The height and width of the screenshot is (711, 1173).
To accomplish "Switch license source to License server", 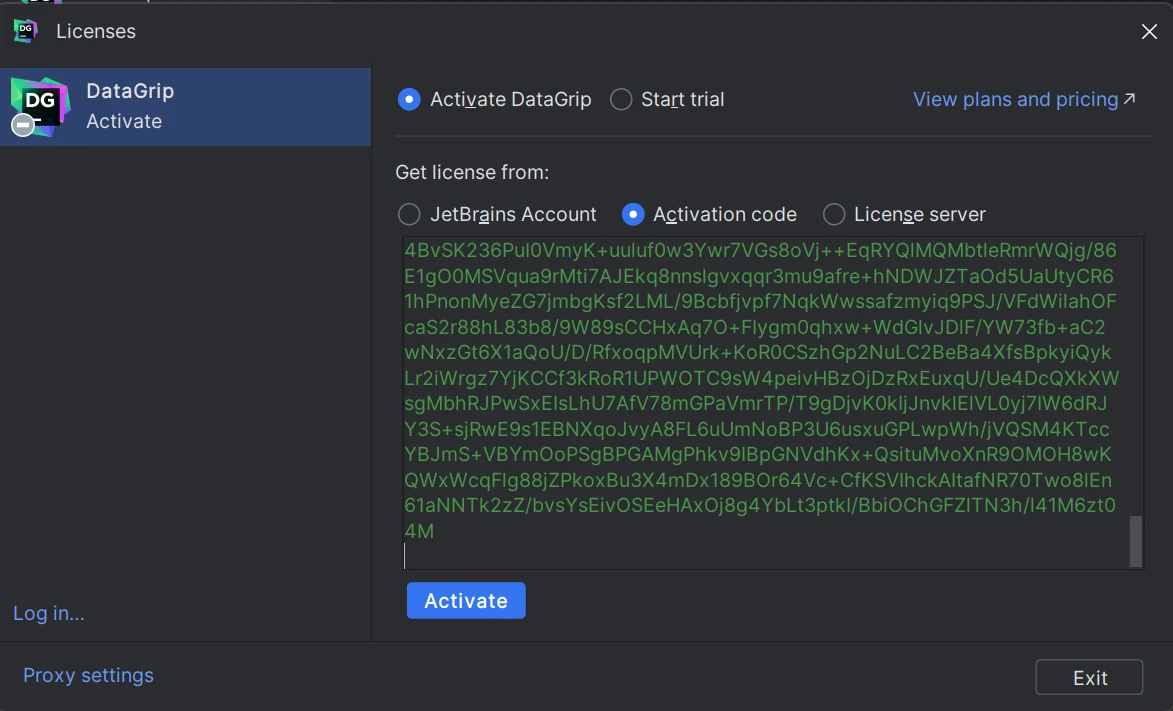I will (833, 215).
